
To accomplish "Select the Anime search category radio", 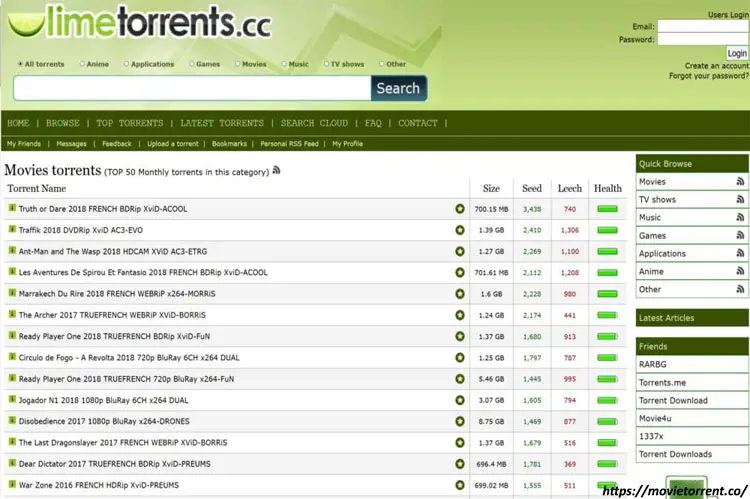I will [82, 64].
